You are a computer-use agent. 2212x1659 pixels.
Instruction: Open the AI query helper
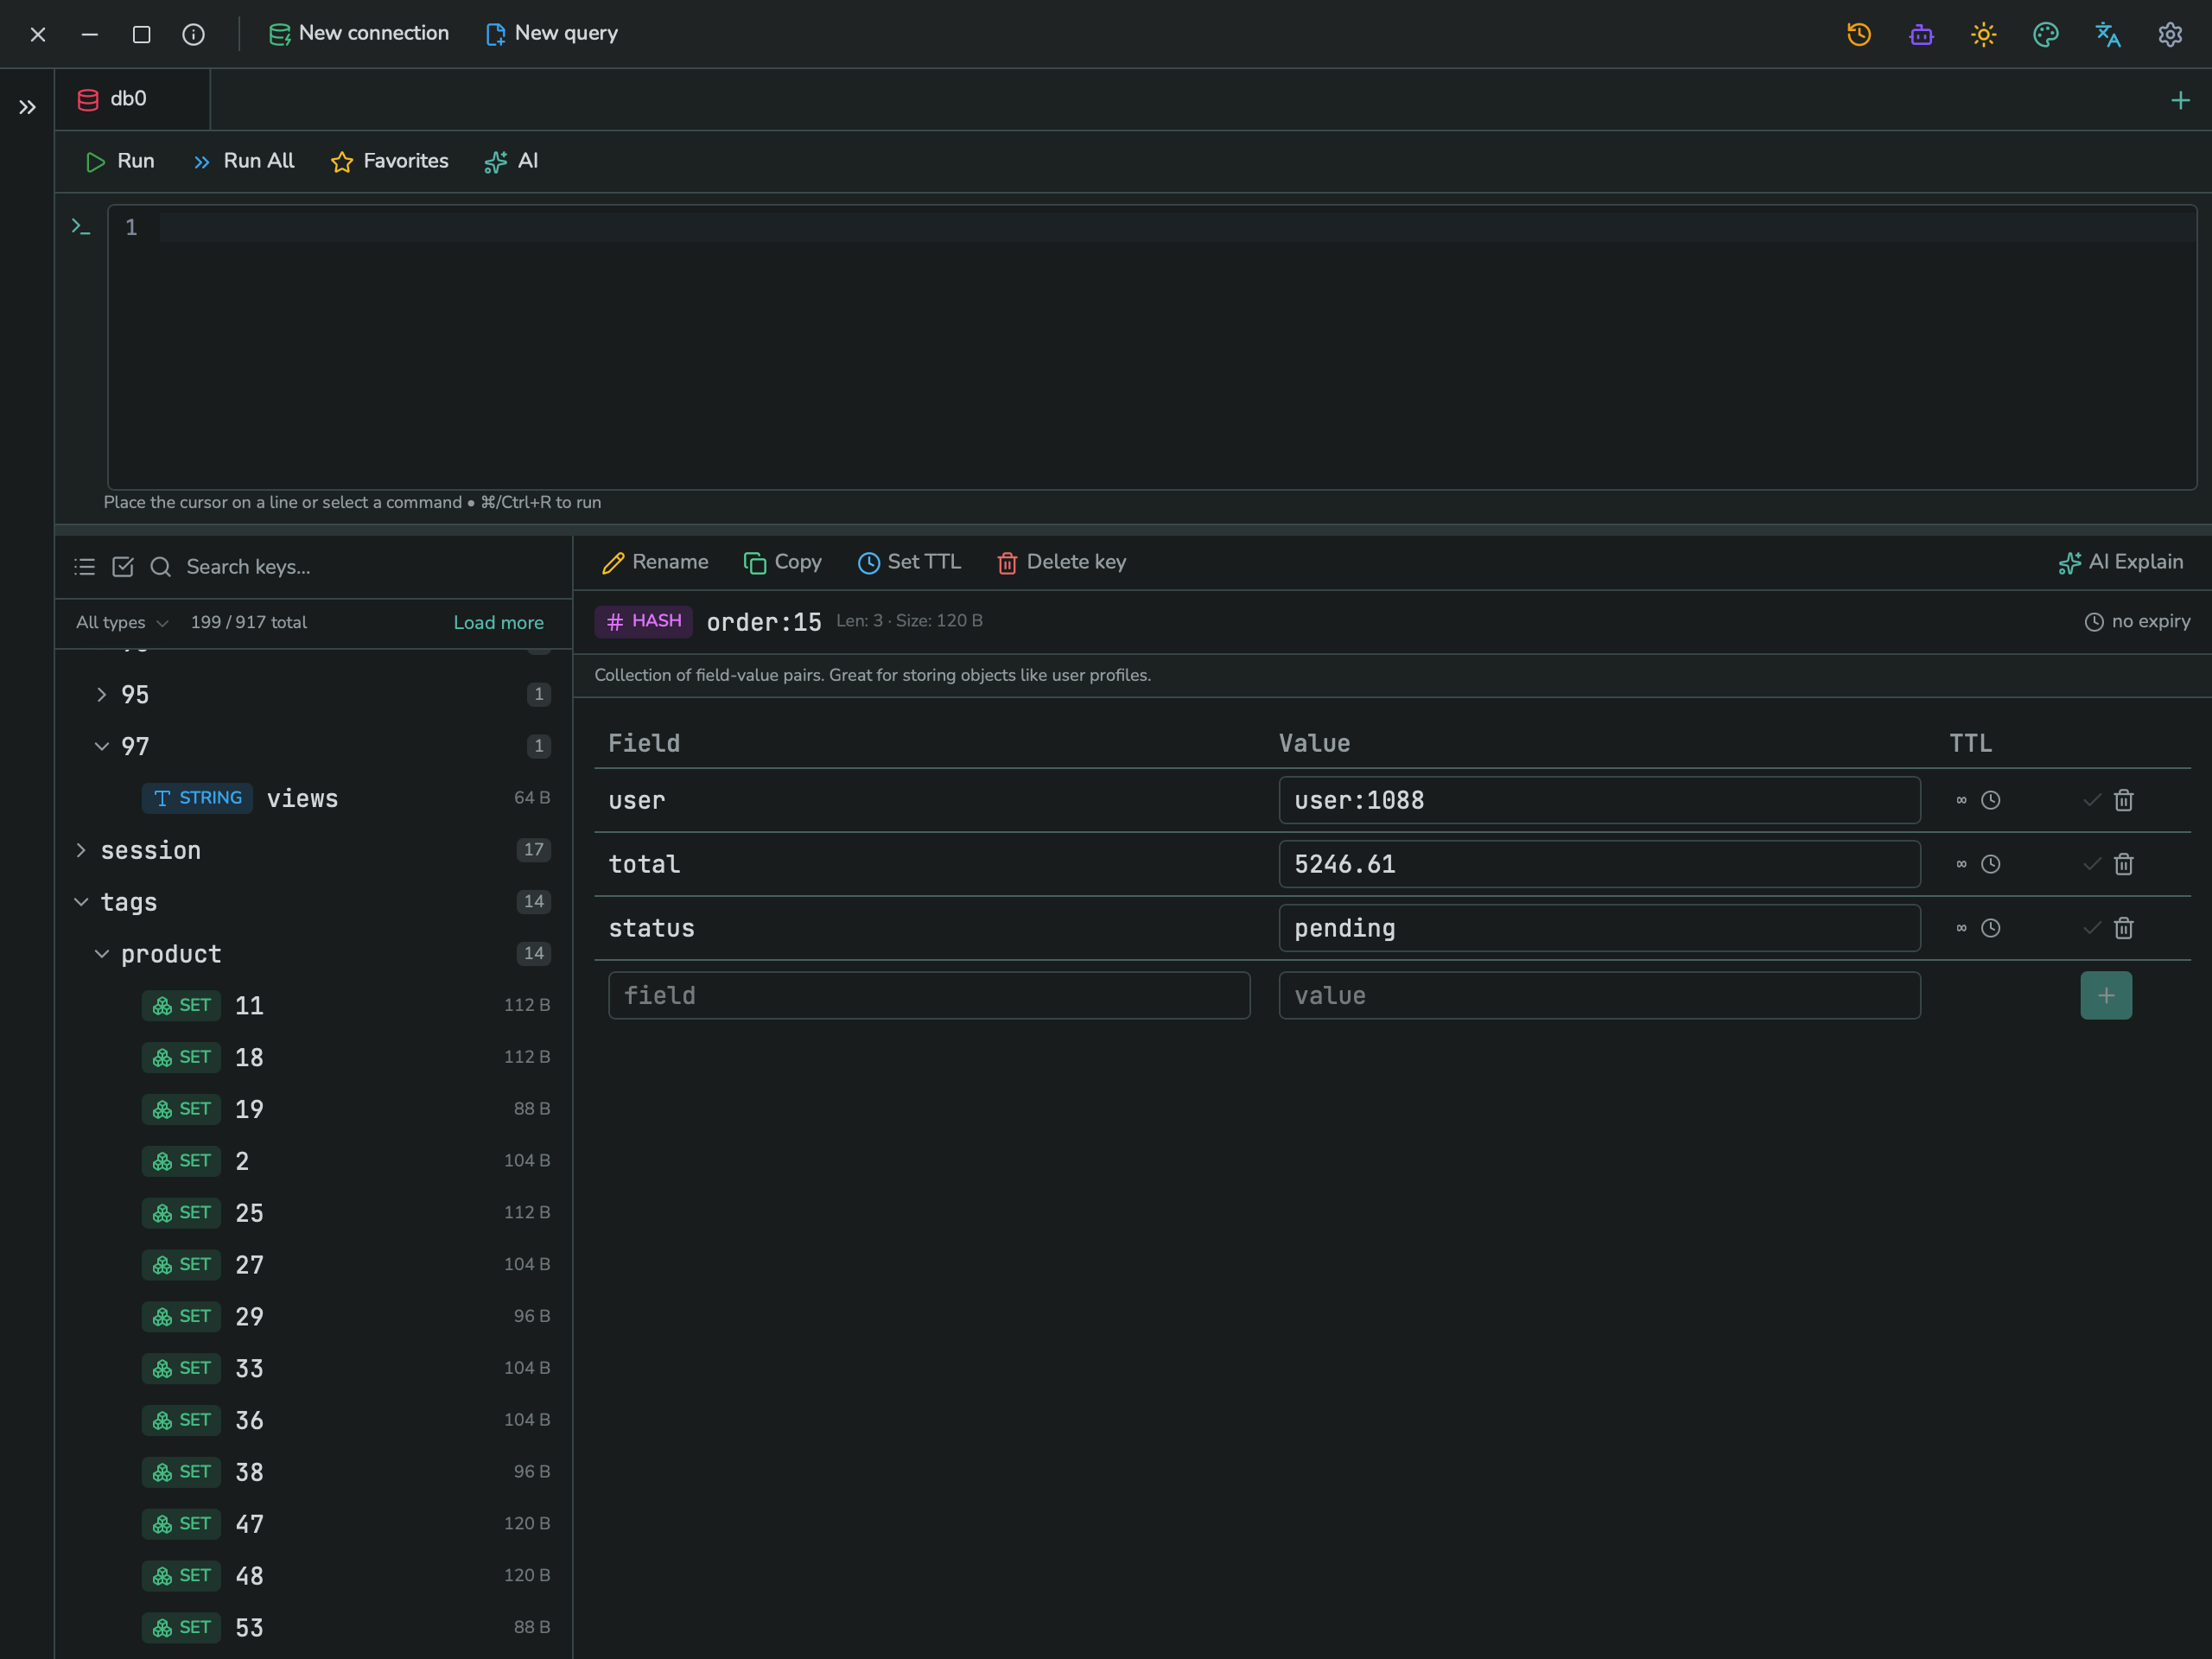511,161
